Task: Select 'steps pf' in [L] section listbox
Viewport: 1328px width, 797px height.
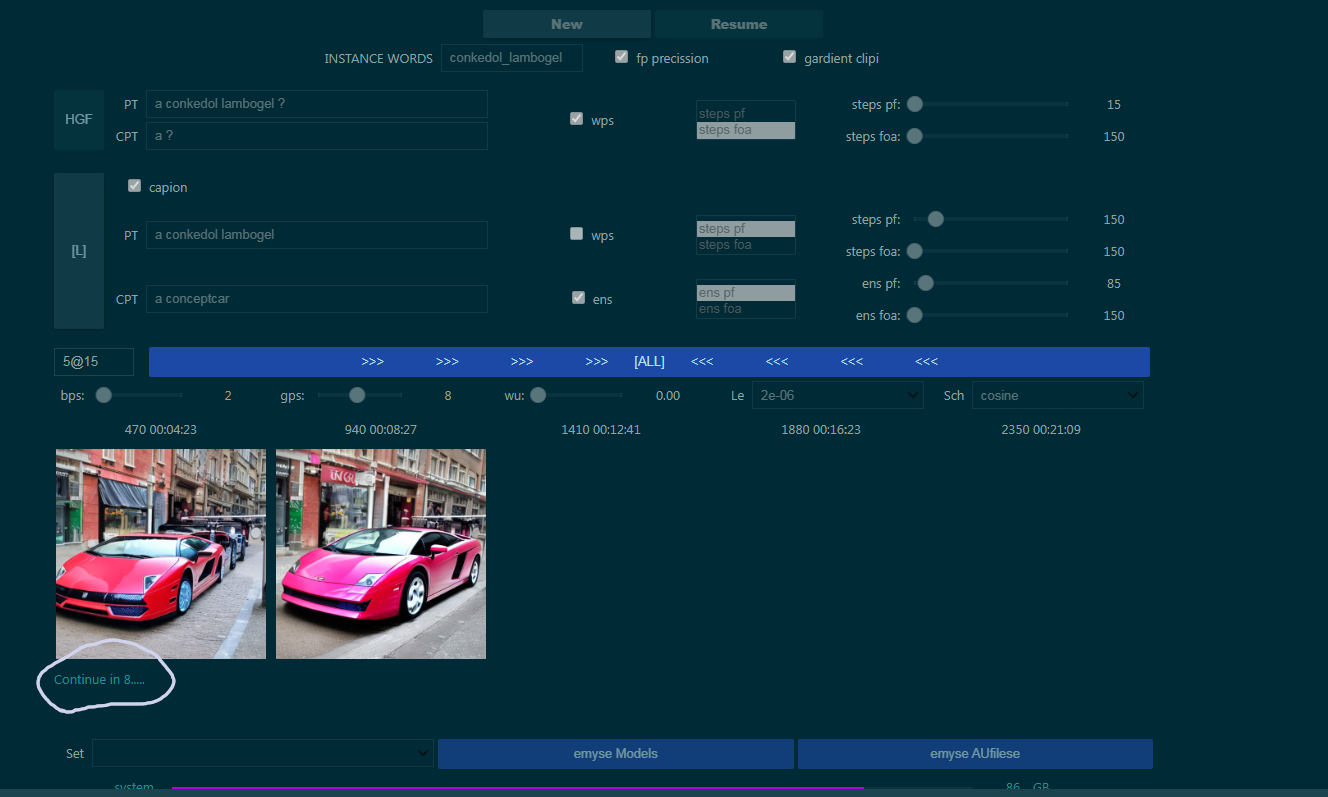Action: pyautogui.click(x=746, y=229)
